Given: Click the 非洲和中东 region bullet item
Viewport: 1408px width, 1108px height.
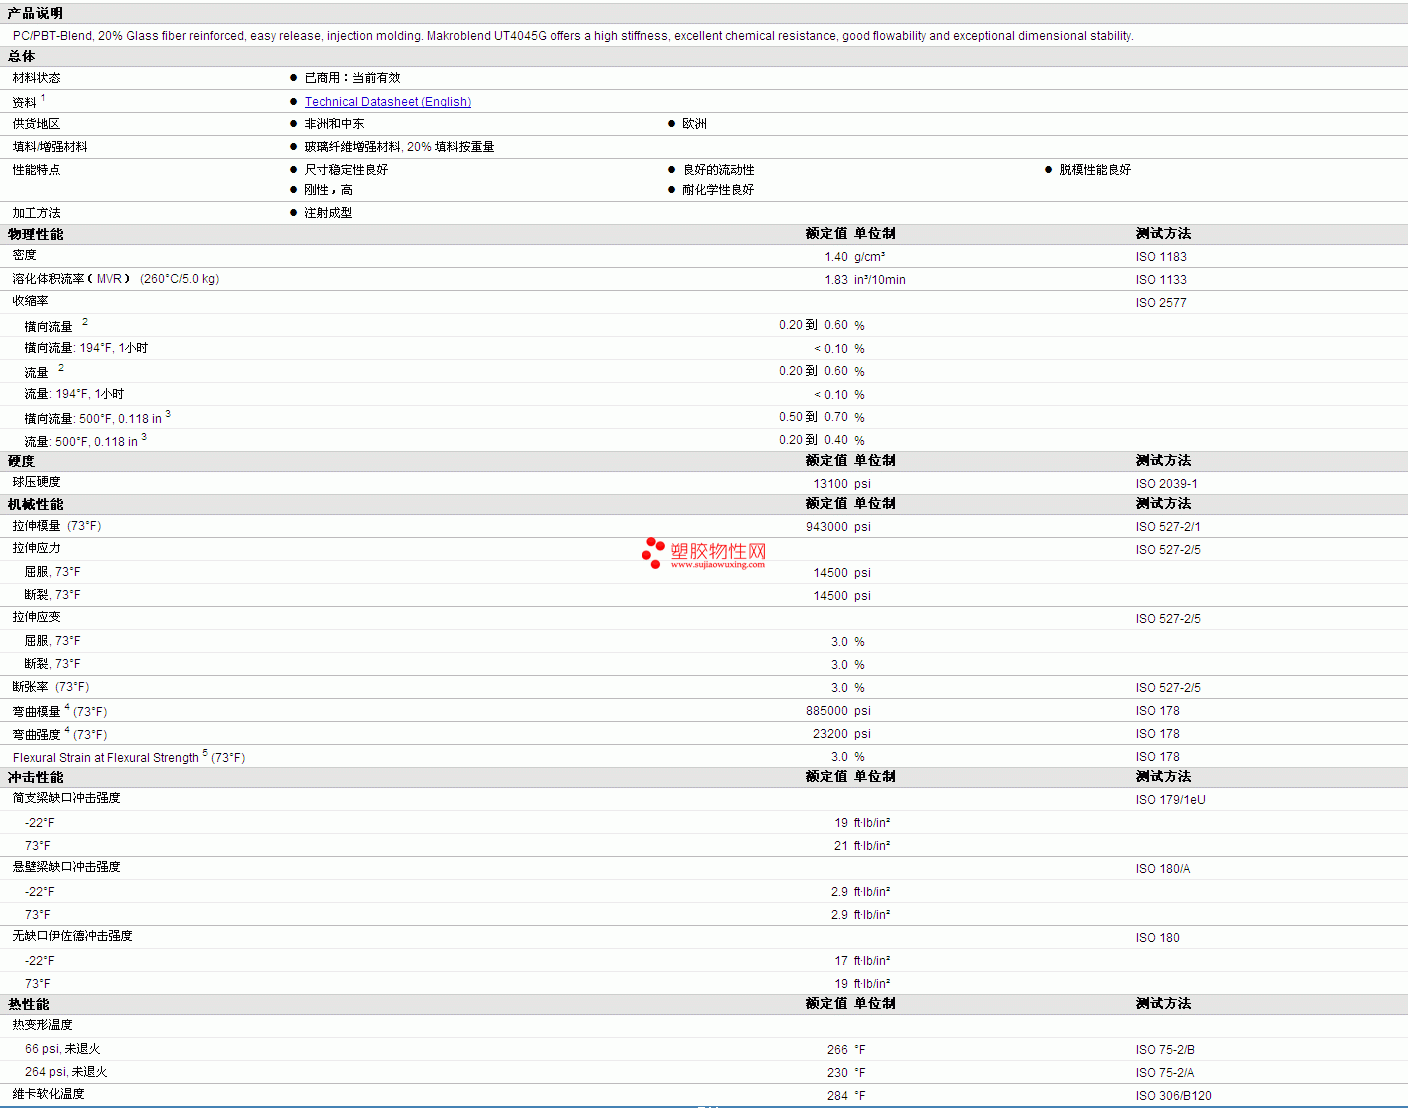Looking at the screenshot, I should [x=334, y=124].
